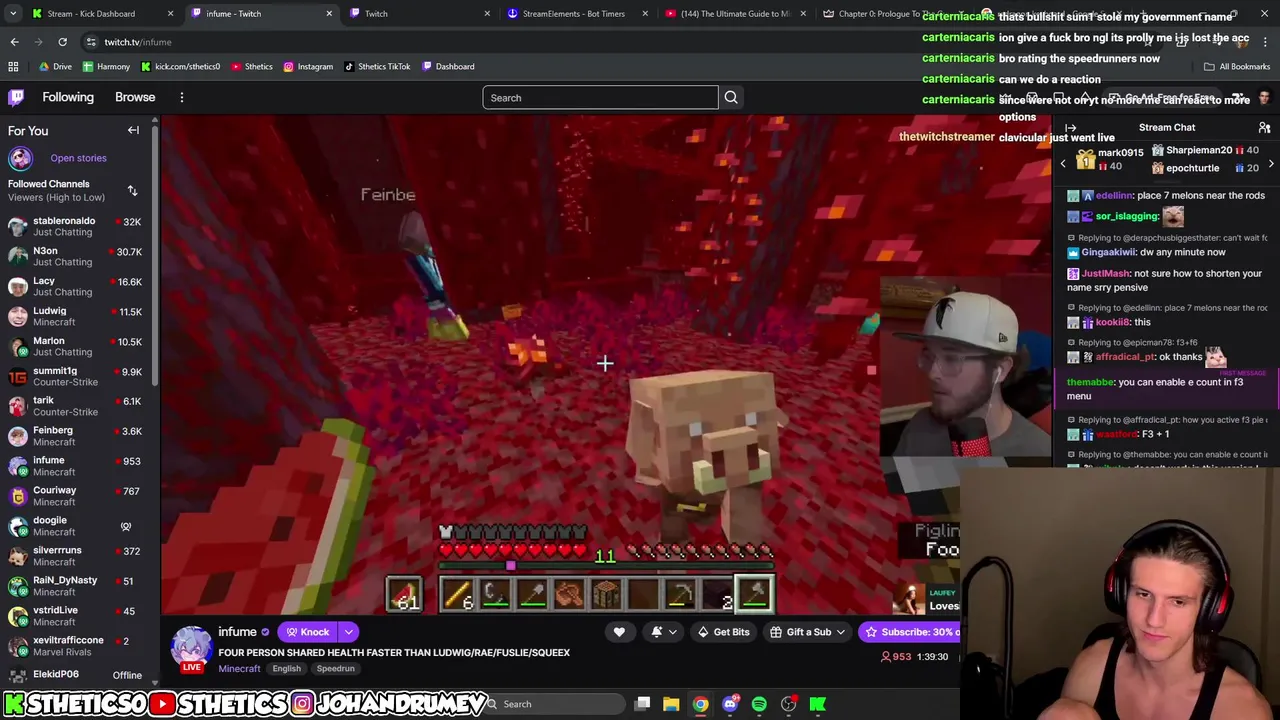Open the Couriway channel in sidebar
The width and height of the screenshot is (1280, 720).
coord(75,497)
